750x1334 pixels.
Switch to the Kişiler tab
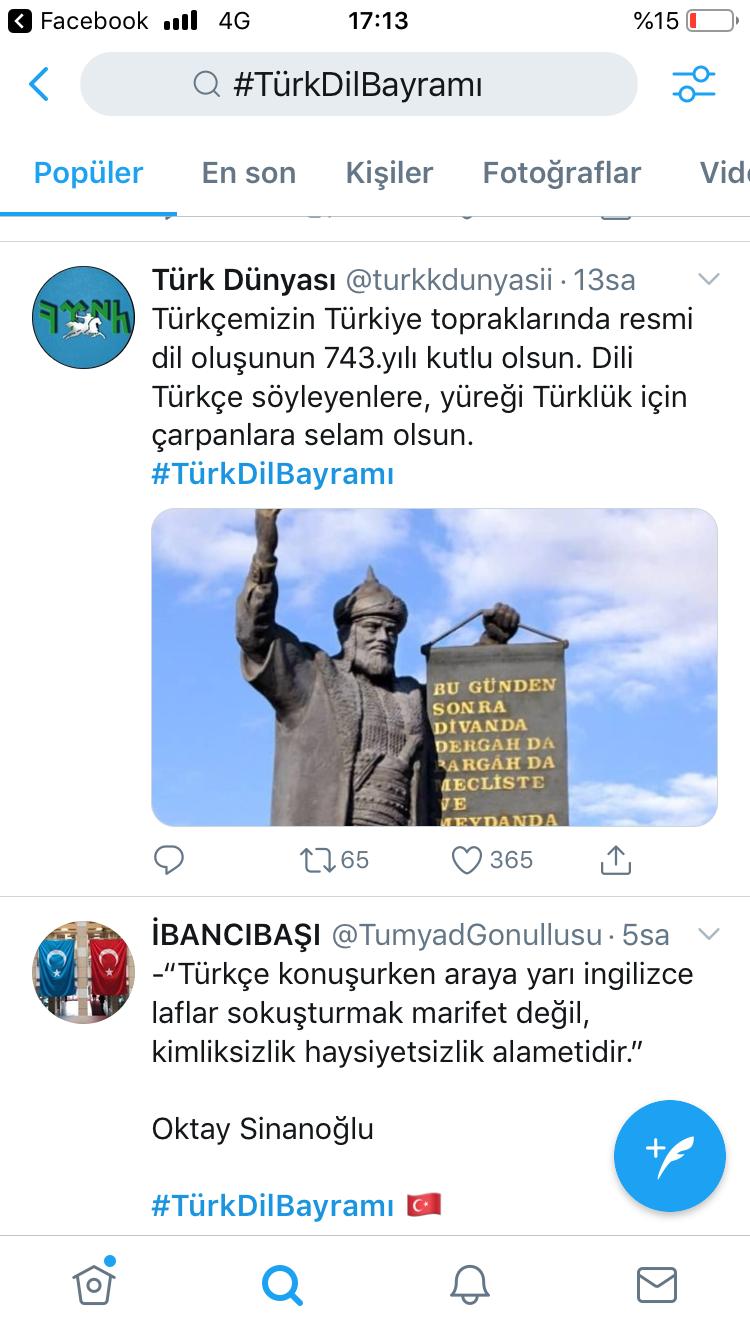(x=389, y=173)
